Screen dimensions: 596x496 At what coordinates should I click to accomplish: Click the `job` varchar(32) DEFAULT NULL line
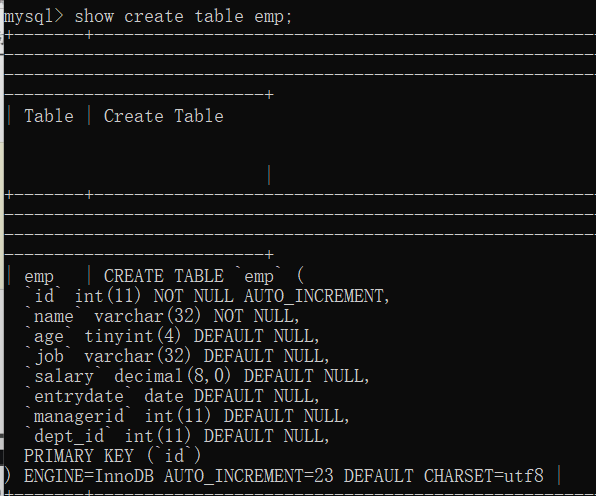pos(177,356)
